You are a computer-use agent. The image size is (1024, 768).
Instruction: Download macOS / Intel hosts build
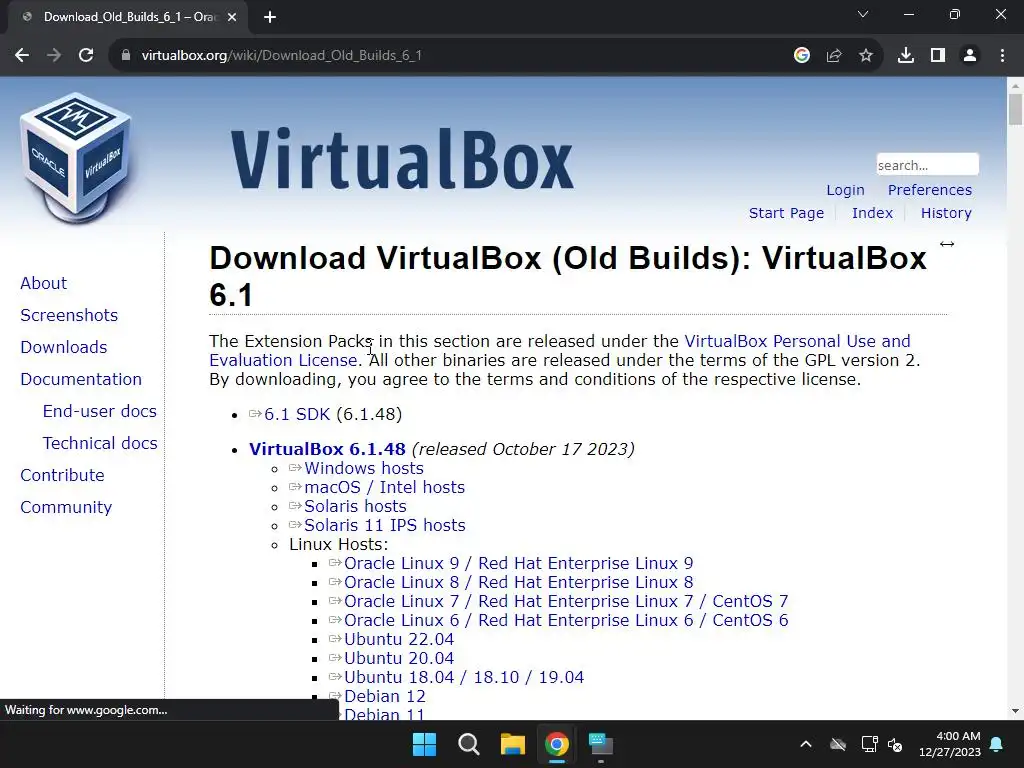(385, 487)
